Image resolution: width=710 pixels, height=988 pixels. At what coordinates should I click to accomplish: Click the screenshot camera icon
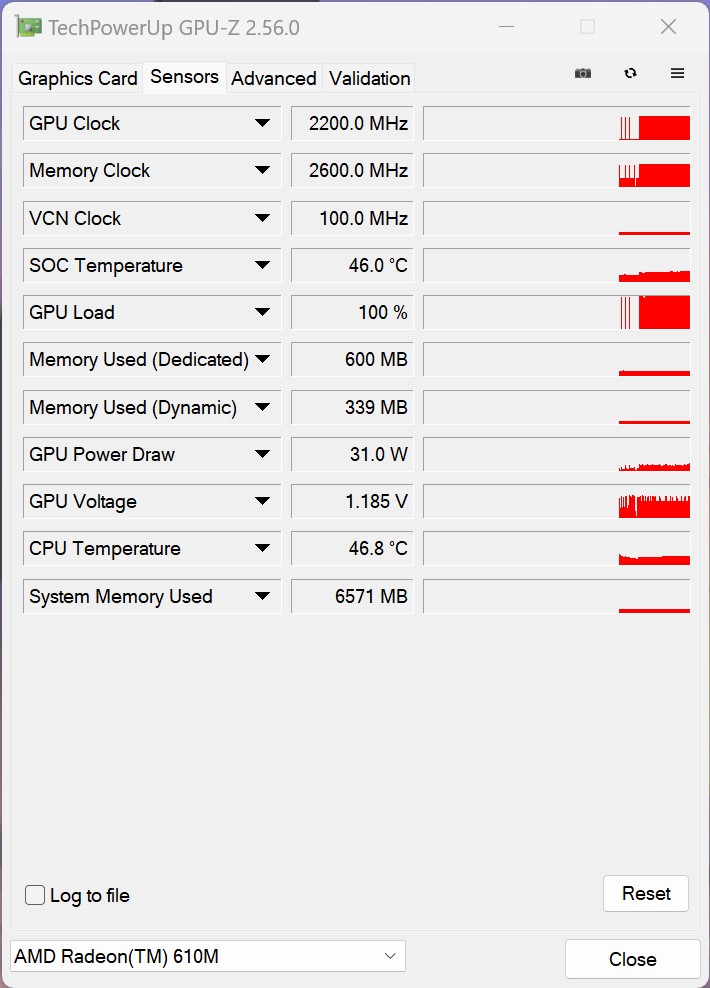(583, 74)
